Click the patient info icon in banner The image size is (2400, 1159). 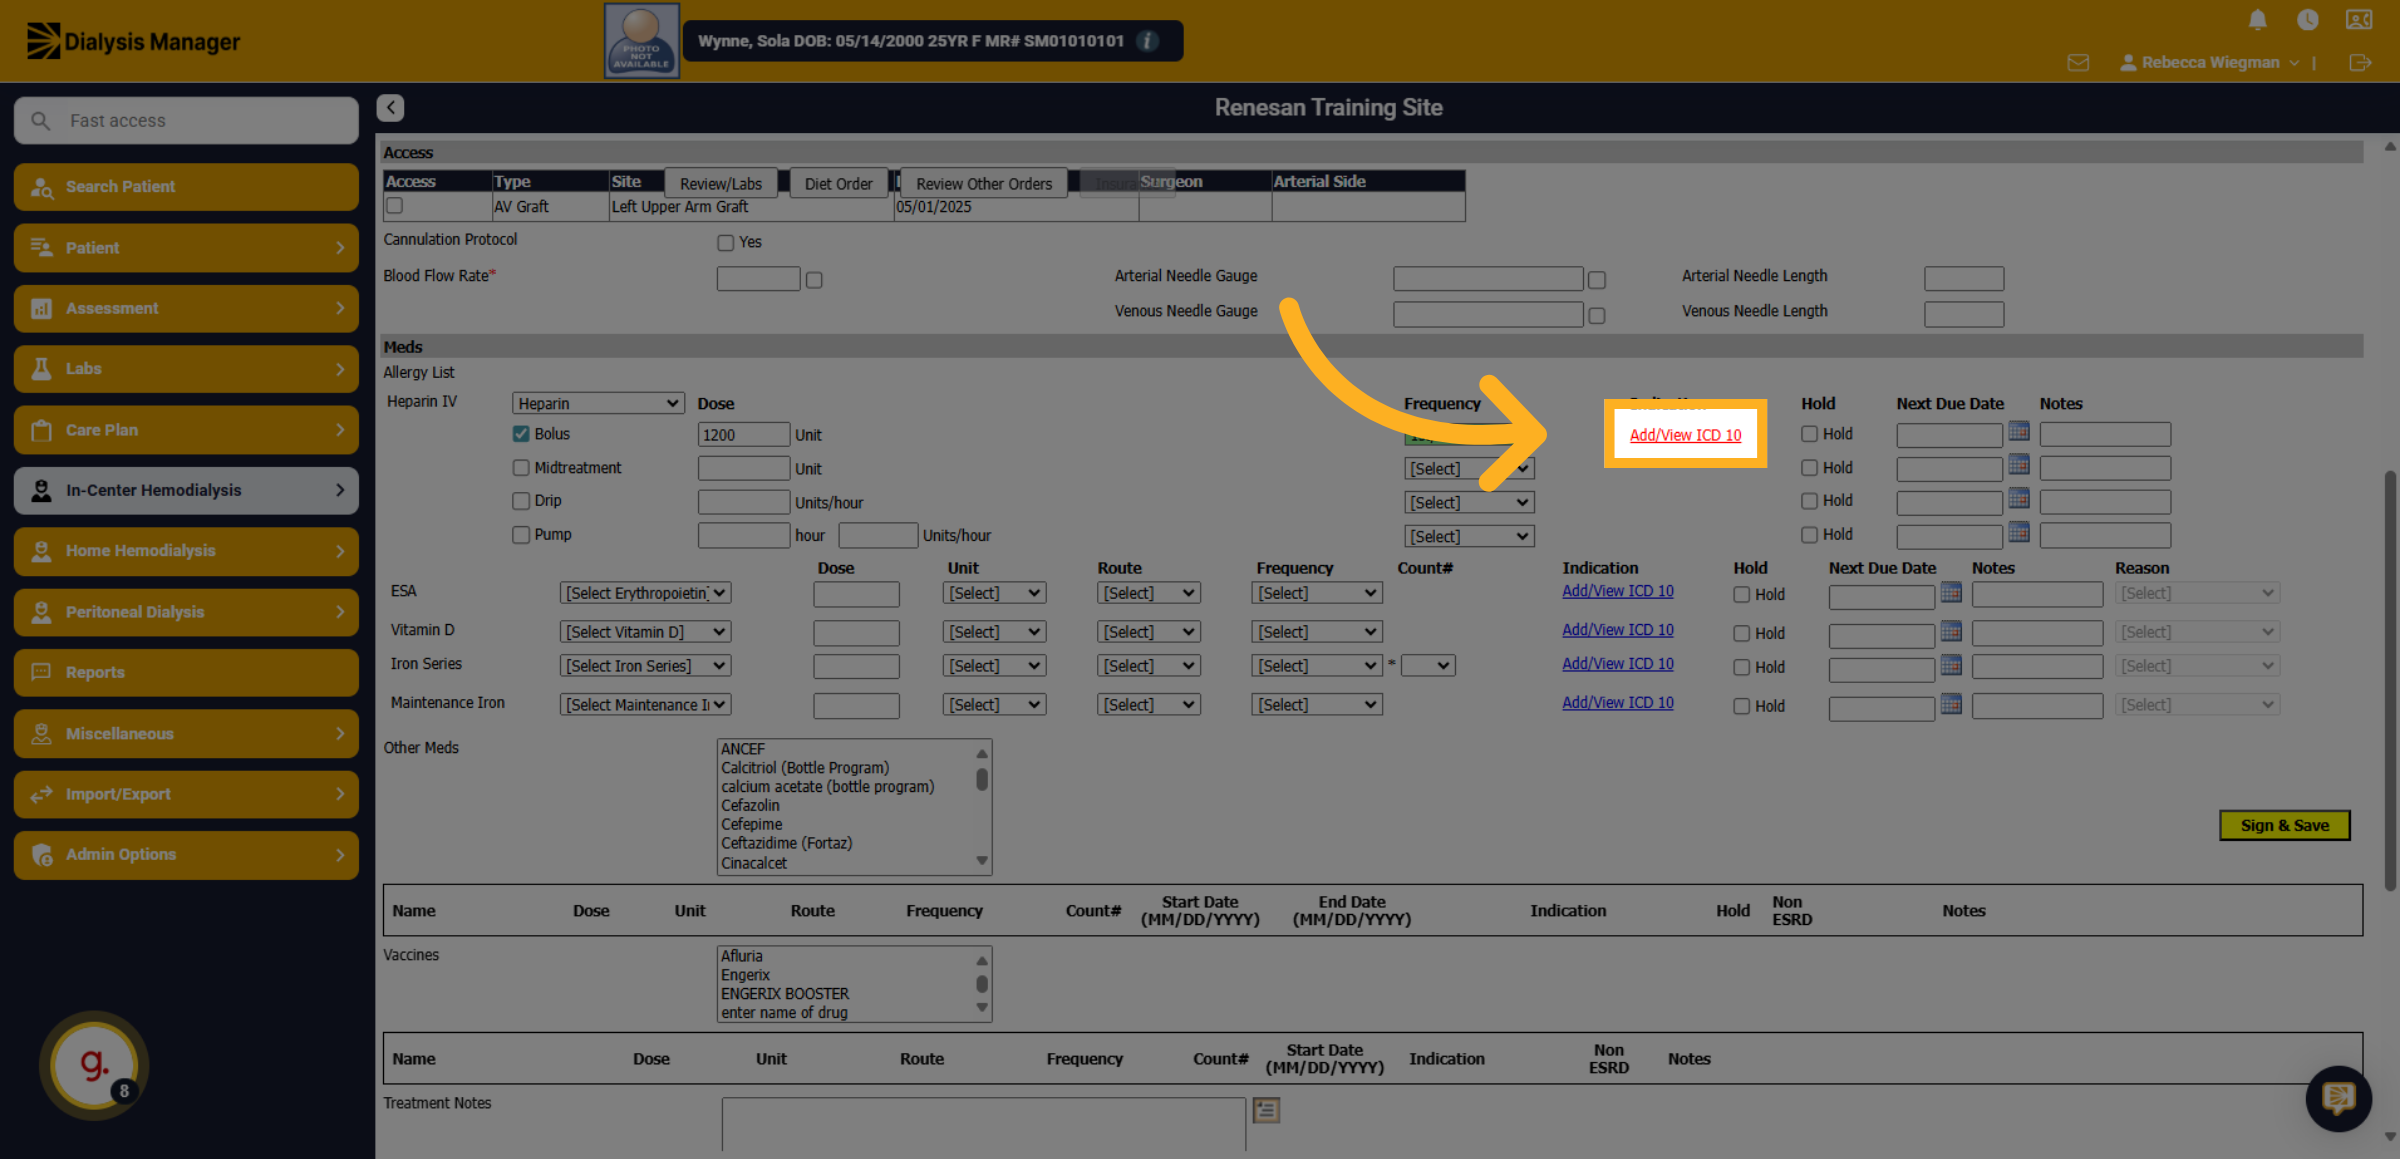coord(1148,41)
